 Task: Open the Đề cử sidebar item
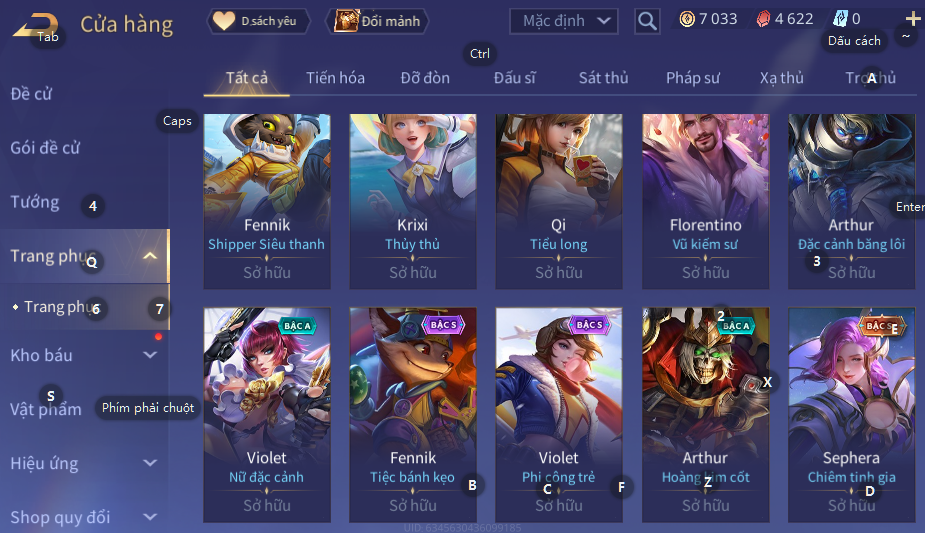31,94
